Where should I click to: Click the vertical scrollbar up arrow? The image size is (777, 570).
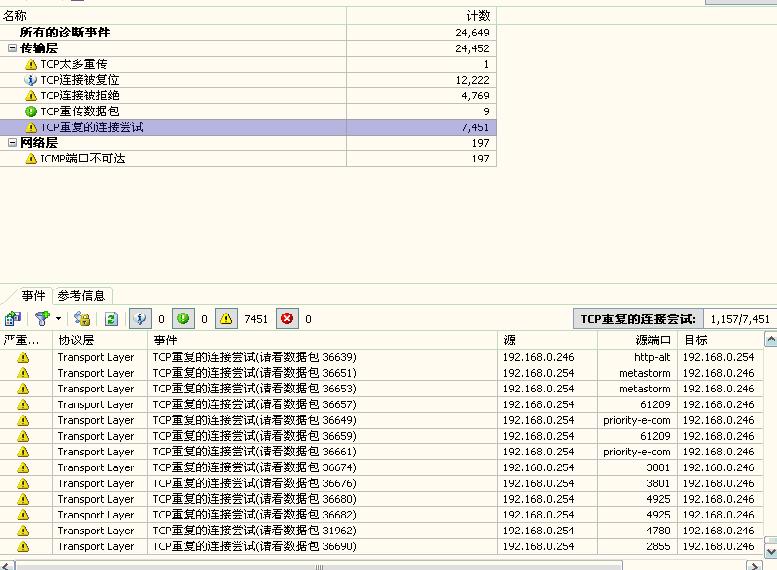pyautogui.click(x=771, y=340)
